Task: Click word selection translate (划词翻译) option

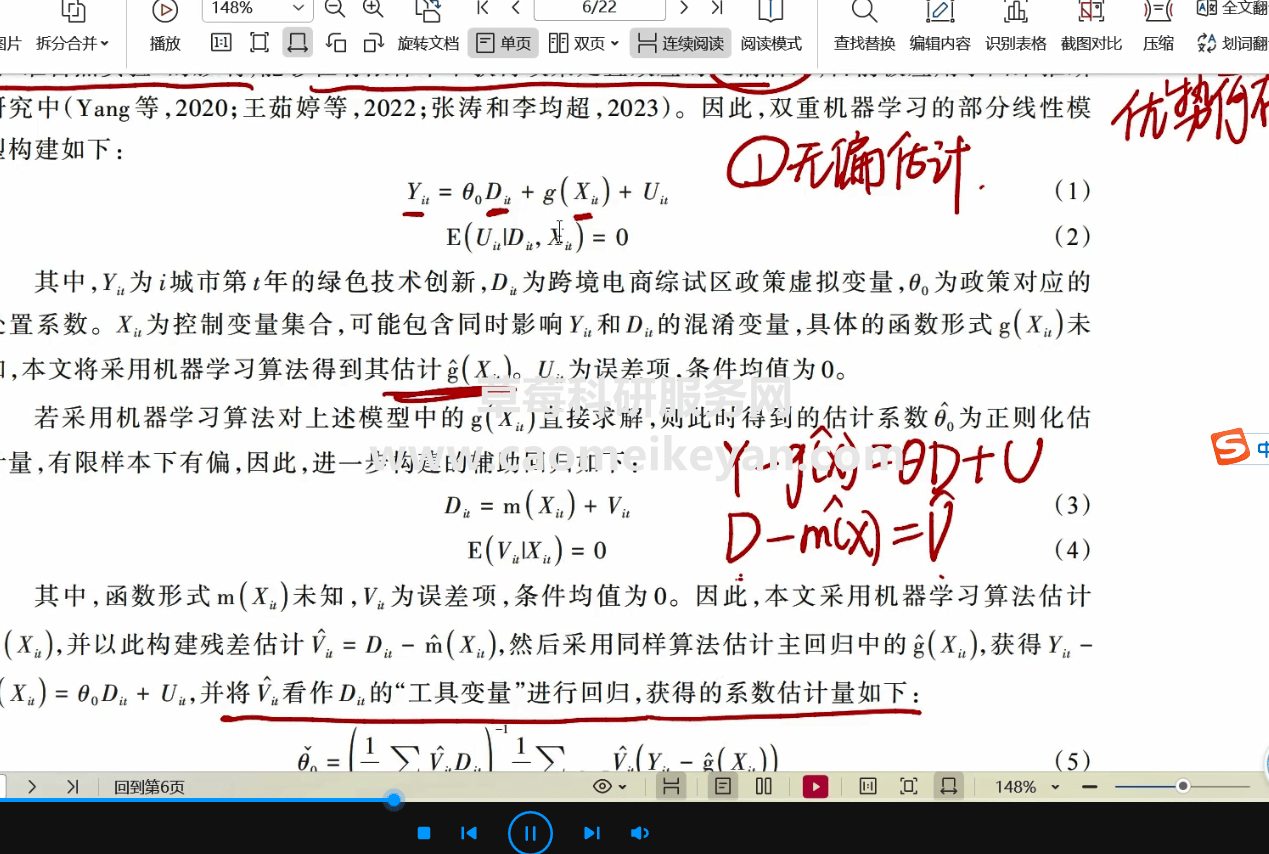Action: click(1232, 43)
